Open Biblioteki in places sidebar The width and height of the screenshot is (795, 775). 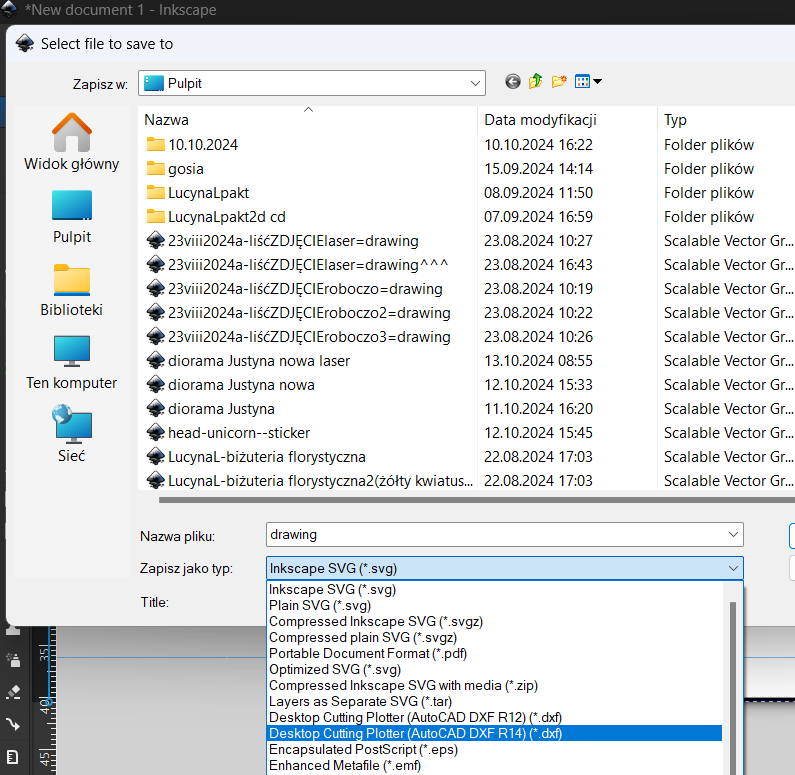point(71,290)
